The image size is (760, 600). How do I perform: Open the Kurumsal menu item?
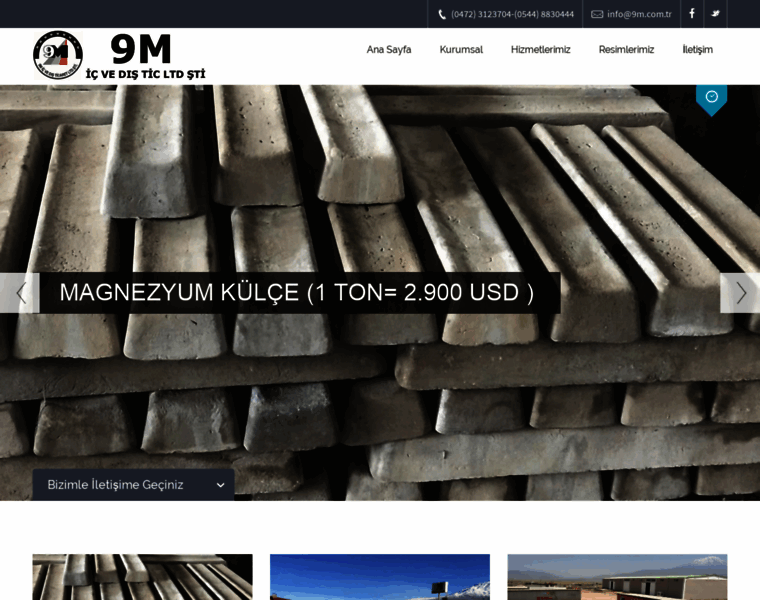coord(461,49)
